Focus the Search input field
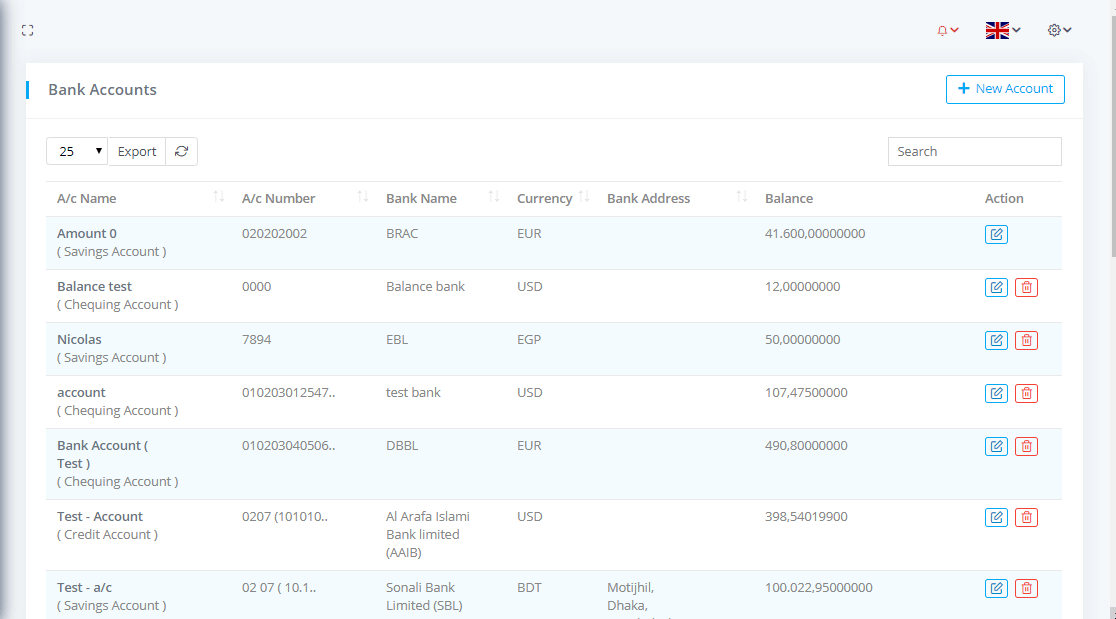The image size is (1116, 619). (974, 151)
